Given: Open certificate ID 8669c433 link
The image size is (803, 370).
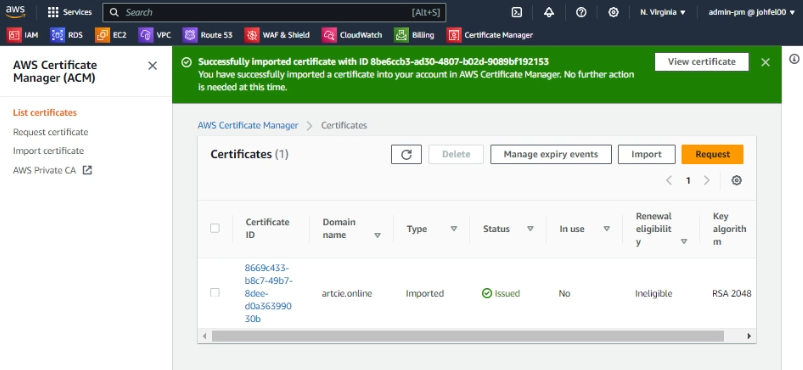Looking at the screenshot, I should coord(269,293).
